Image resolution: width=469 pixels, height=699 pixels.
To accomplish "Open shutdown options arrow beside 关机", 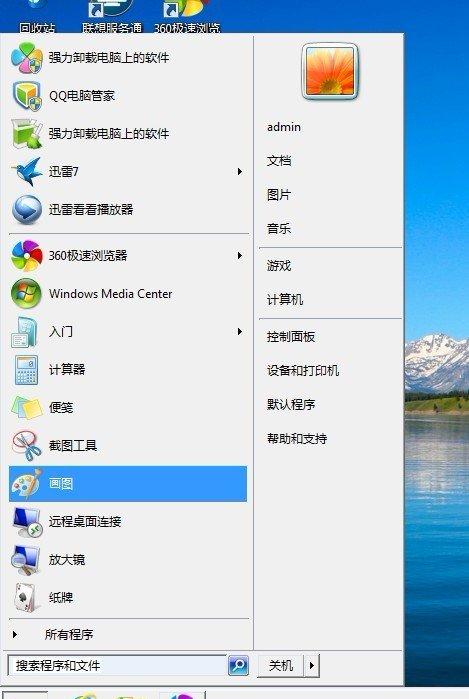I will point(312,666).
